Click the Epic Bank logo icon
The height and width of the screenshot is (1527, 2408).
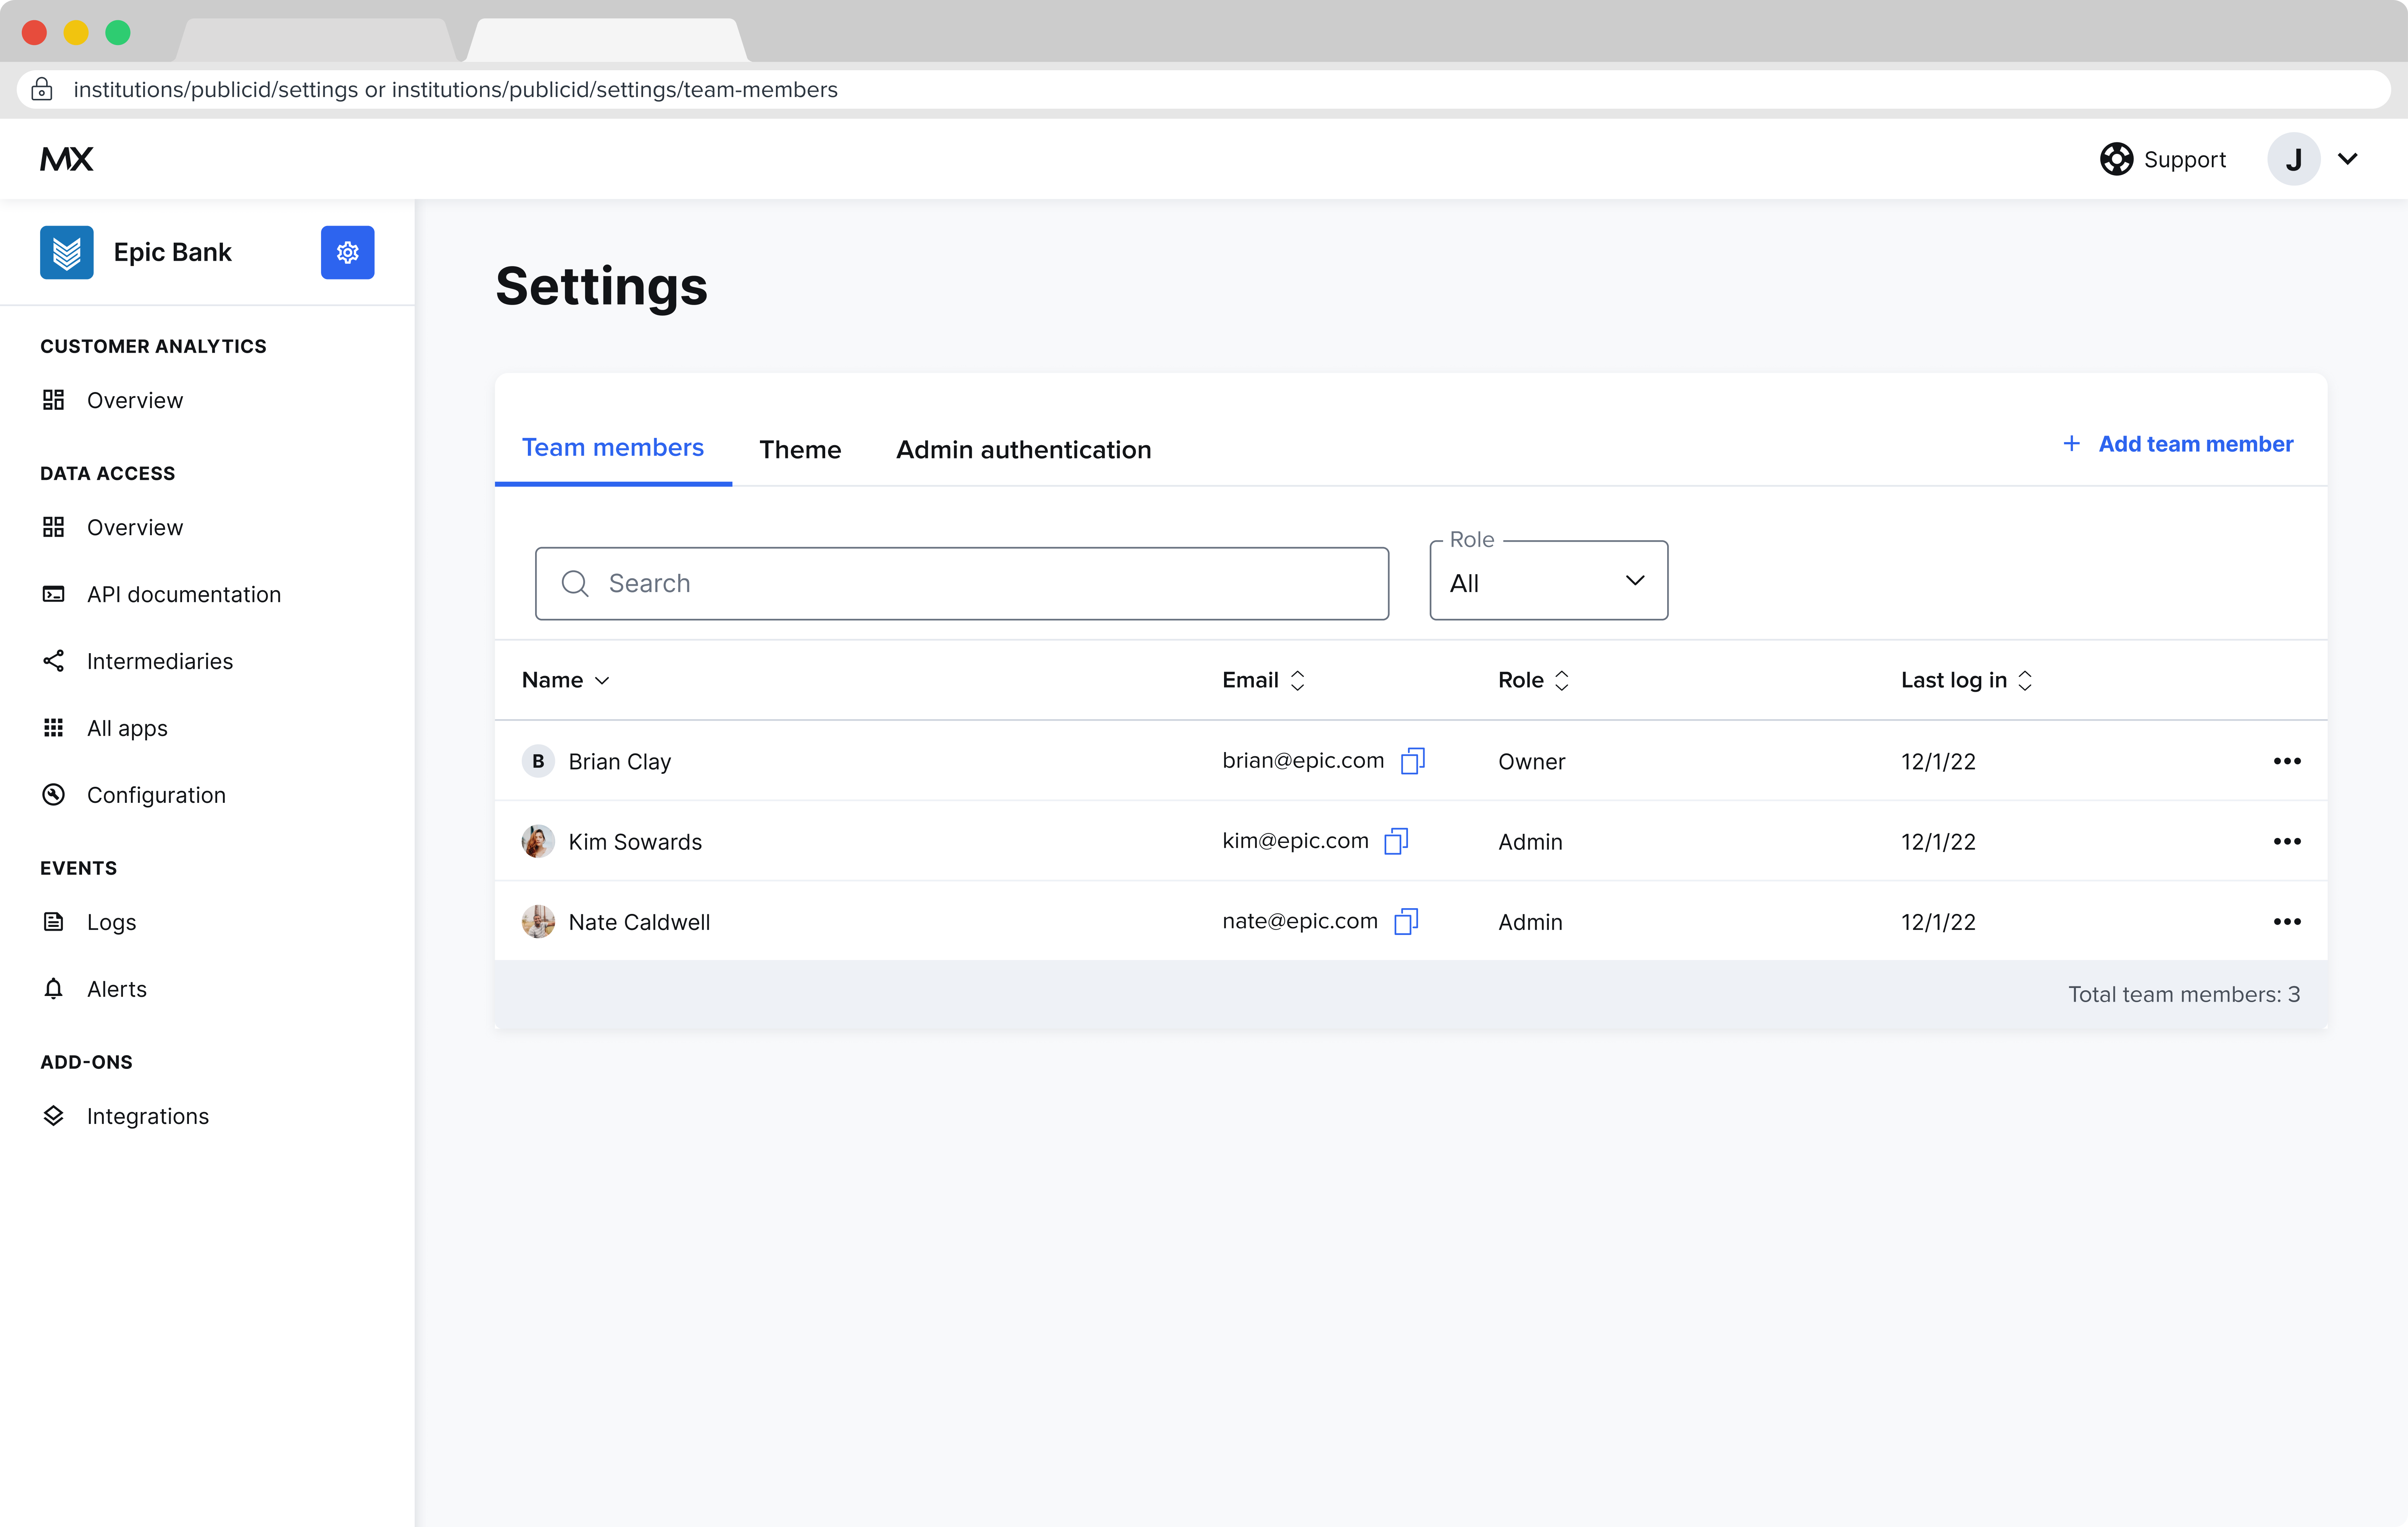pyautogui.click(x=67, y=252)
